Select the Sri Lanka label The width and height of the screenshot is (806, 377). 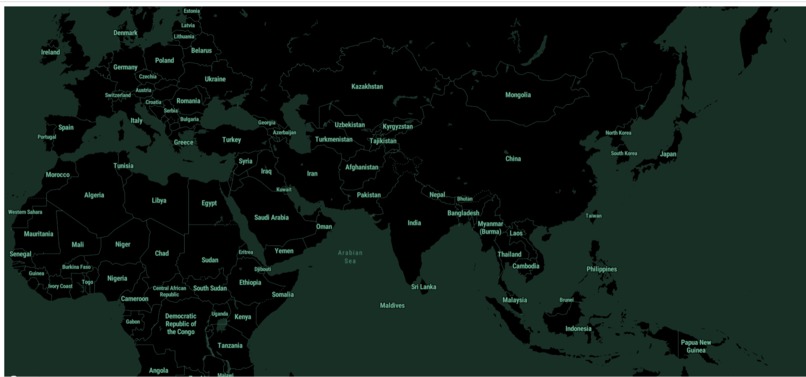pyautogui.click(x=424, y=287)
